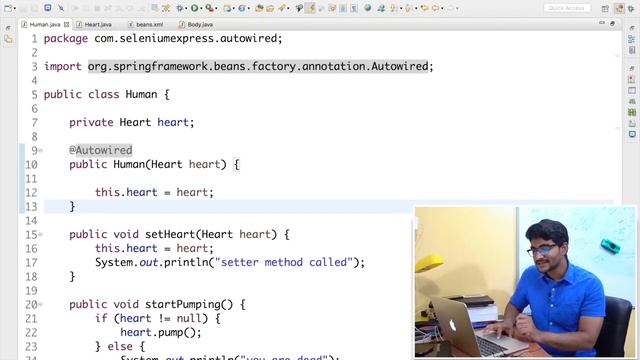Collapse the @Autowired constructor fold
The image size is (640, 360).
pos(40,151)
